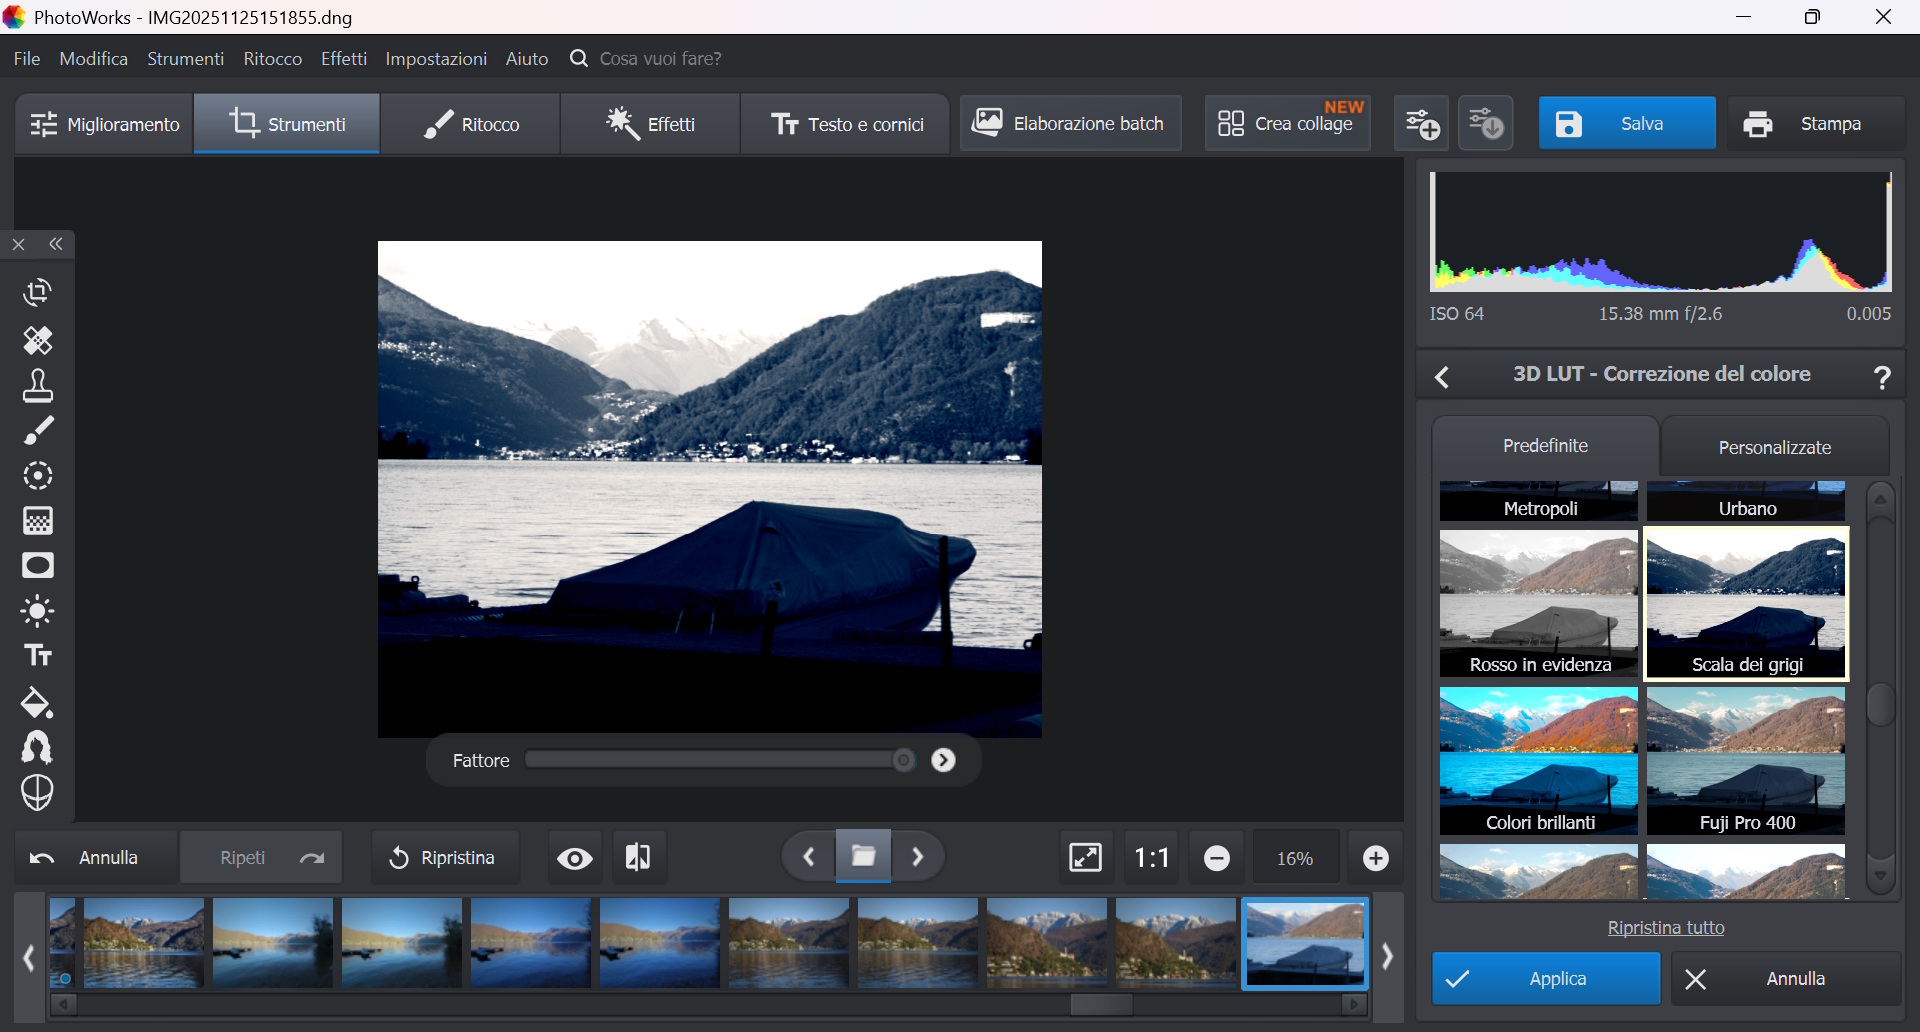Open the Effetti menu in the menu bar
1920x1032 pixels.
344,59
